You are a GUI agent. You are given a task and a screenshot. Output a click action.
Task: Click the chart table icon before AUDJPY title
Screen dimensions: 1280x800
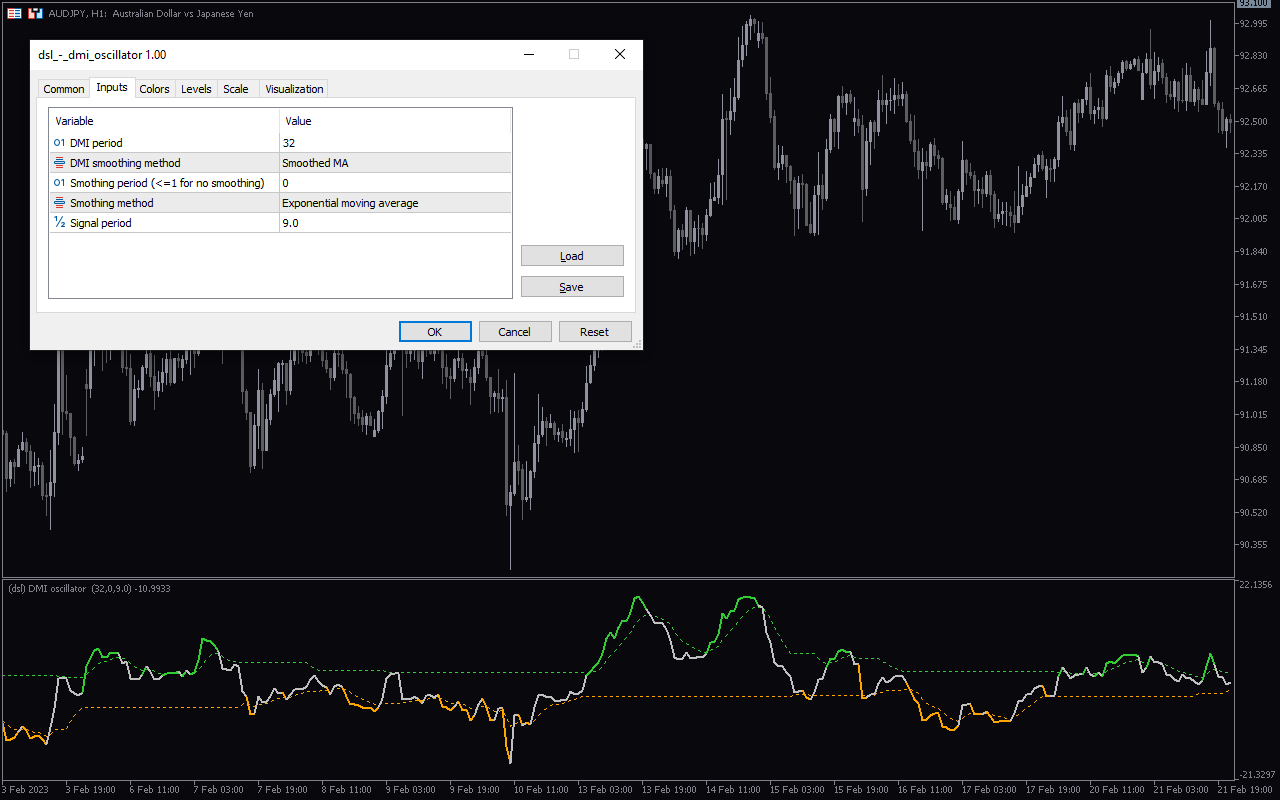[x=15, y=14]
